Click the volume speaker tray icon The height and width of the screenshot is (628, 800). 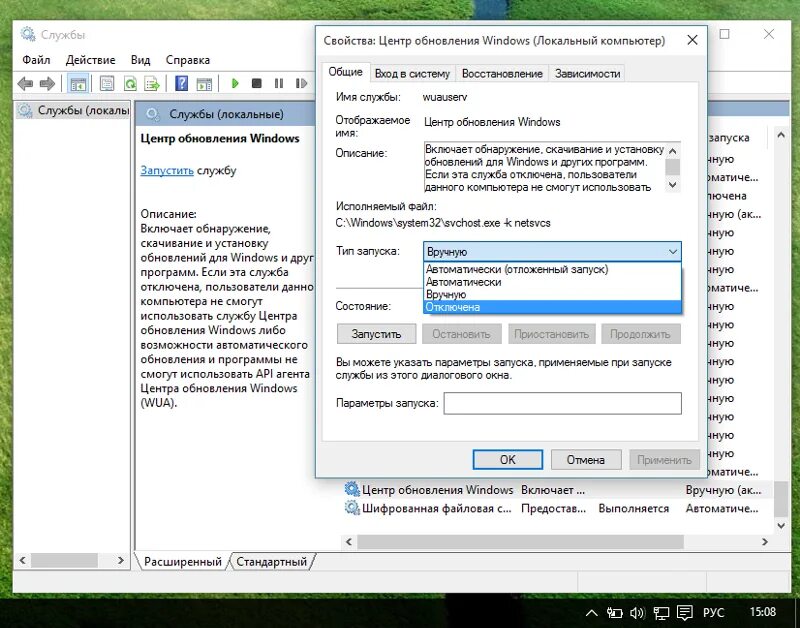coord(638,613)
